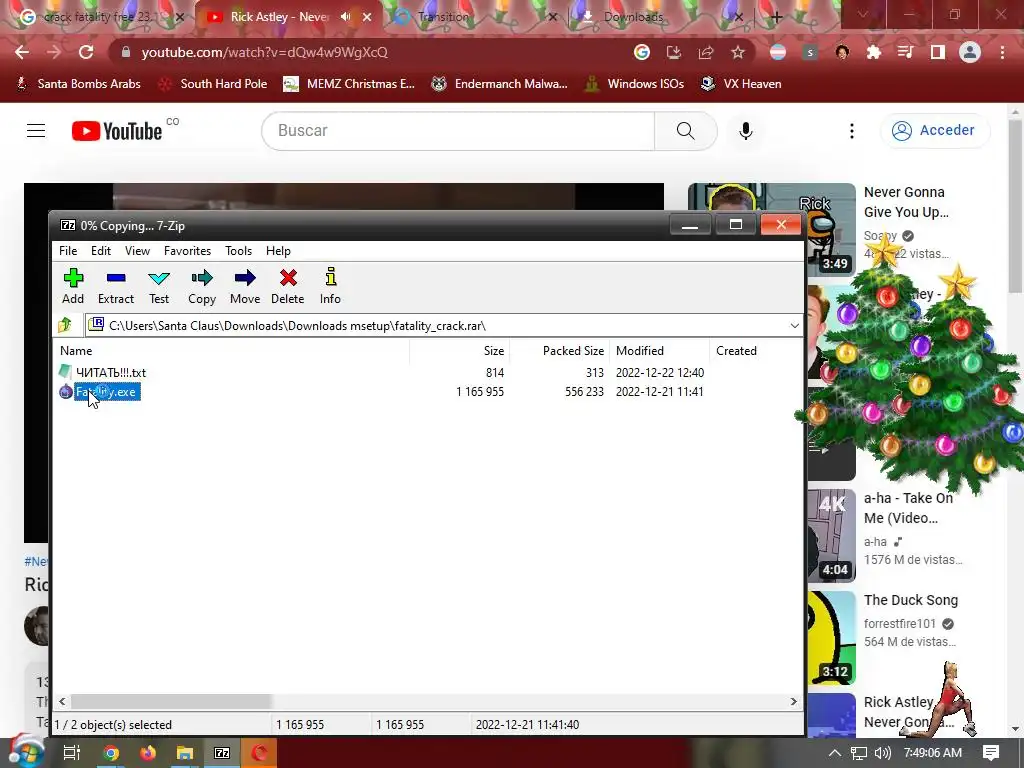Image resolution: width=1024 pixels, height=768 pixels.
Task: Open the YouTube hamburger guide menu
Action: [36, 131]
